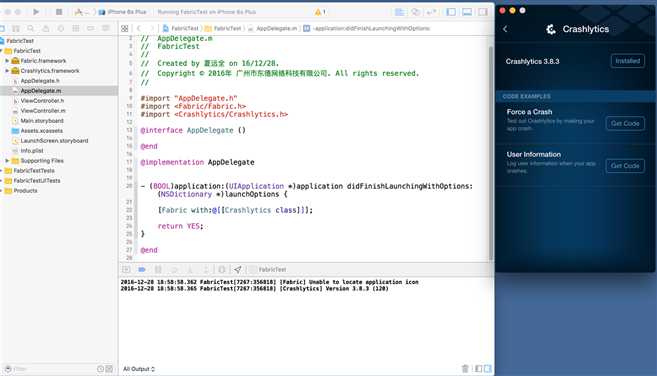Show the Report navigator
657x376 pixels.
click(106, 29)
